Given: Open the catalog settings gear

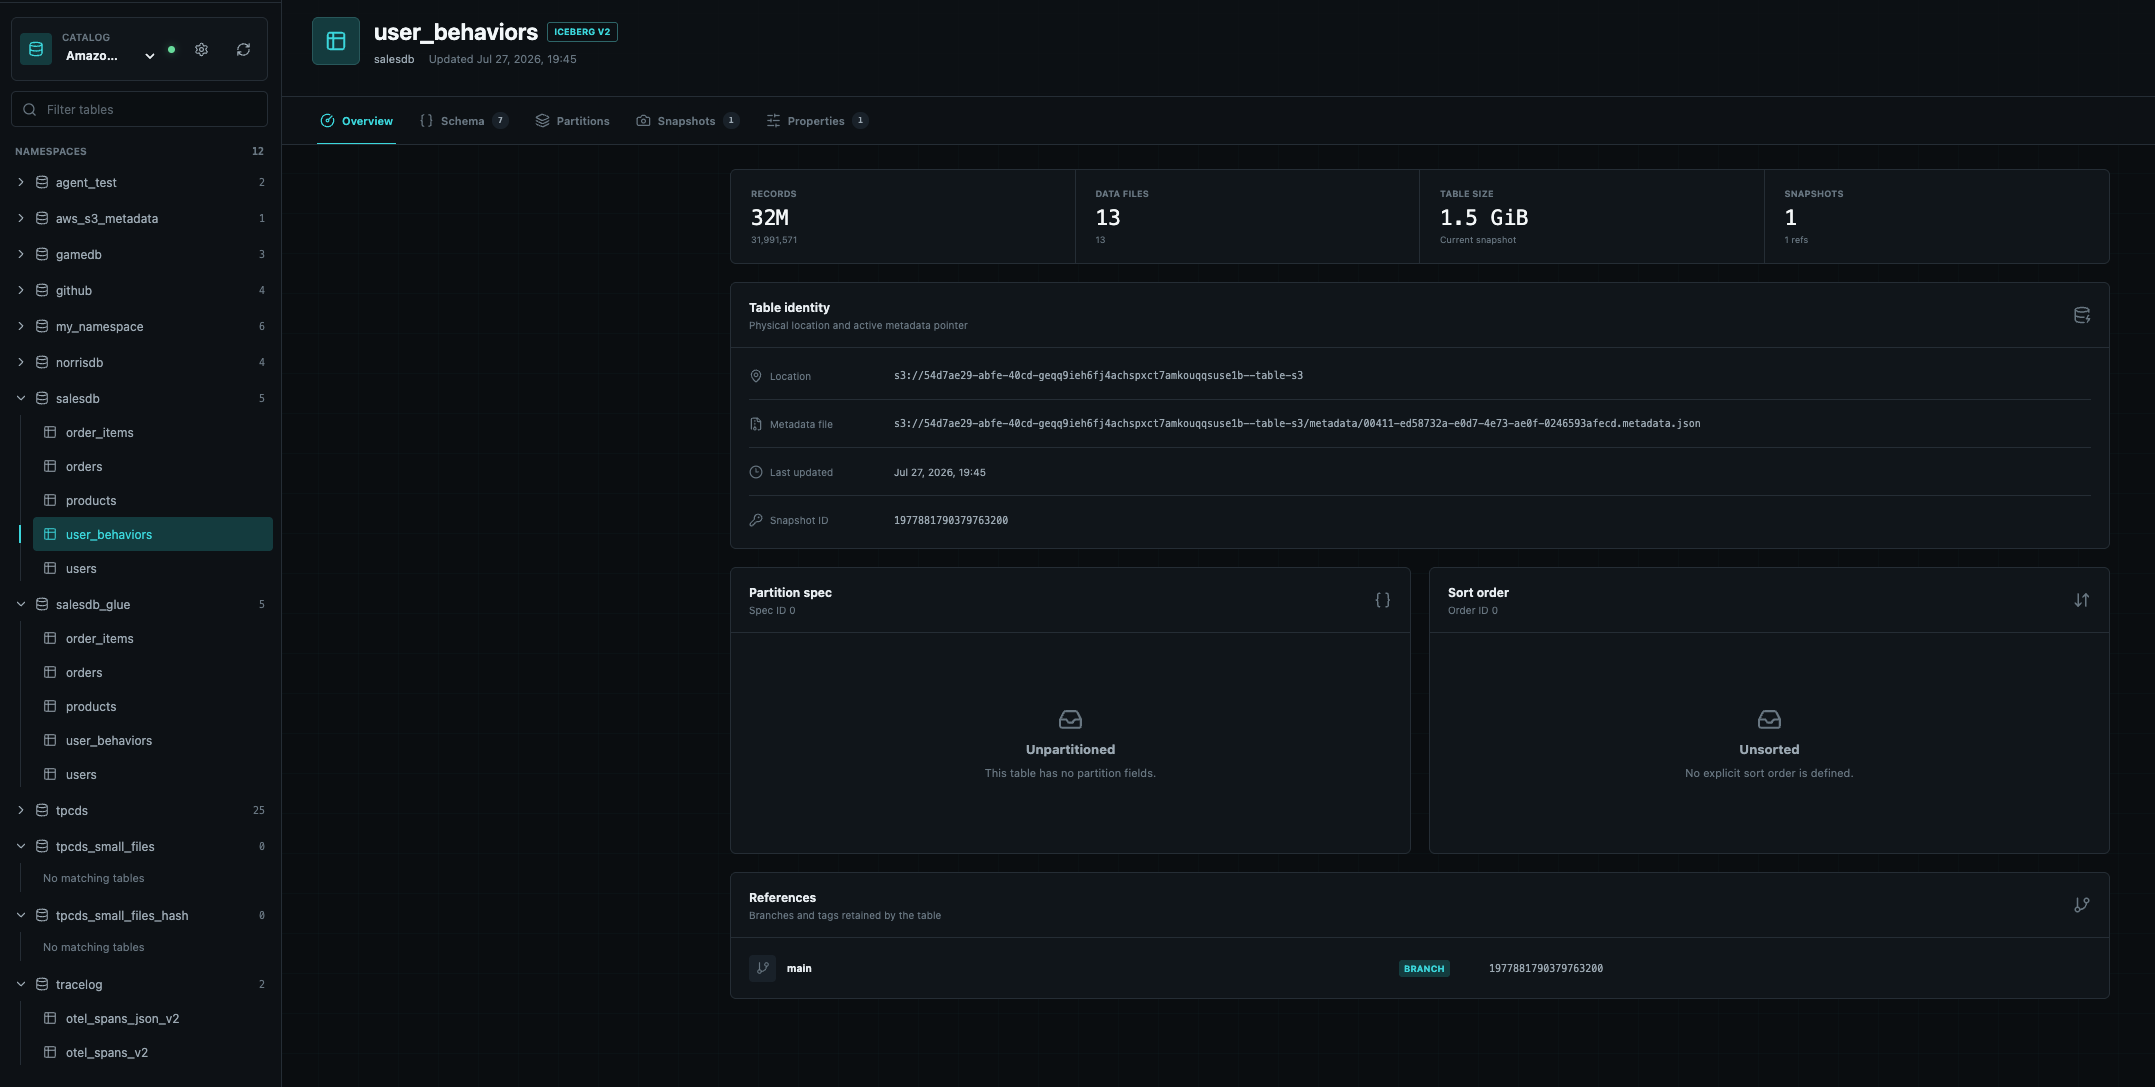Looking at the screenshot, I should tap(201, 49).
